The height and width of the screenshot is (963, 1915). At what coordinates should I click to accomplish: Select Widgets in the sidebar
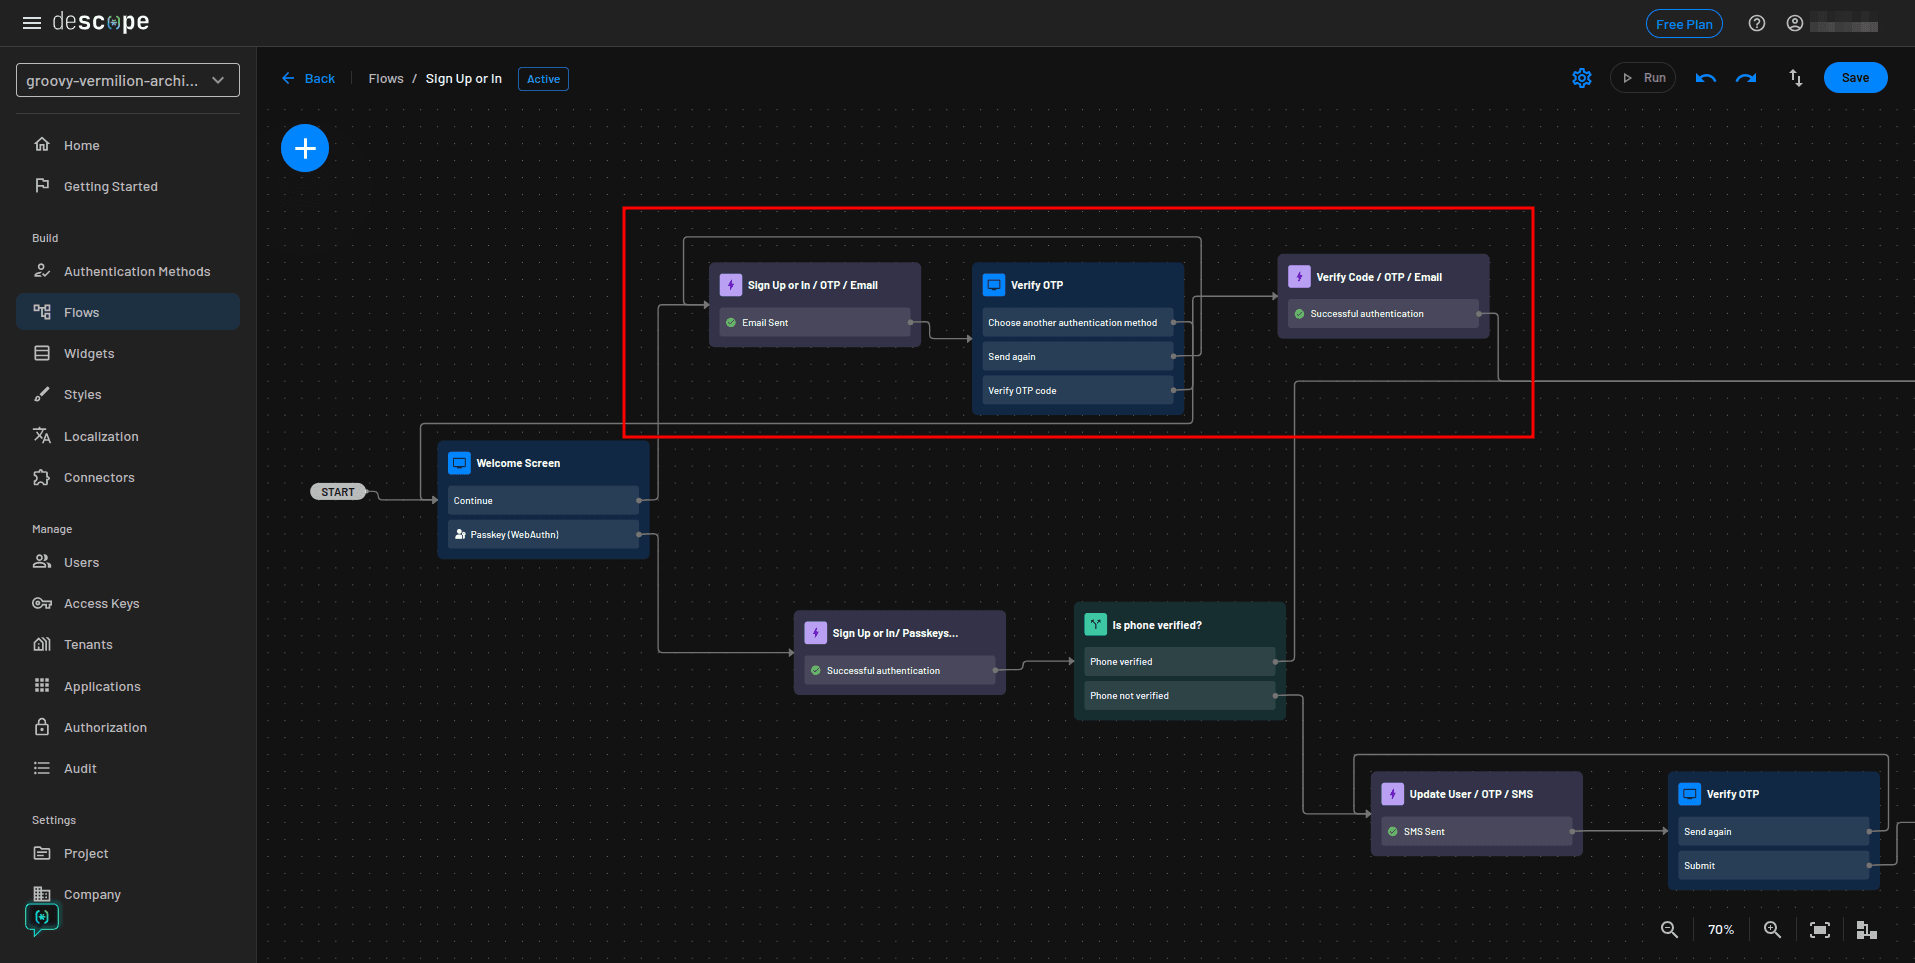[89, 353]
